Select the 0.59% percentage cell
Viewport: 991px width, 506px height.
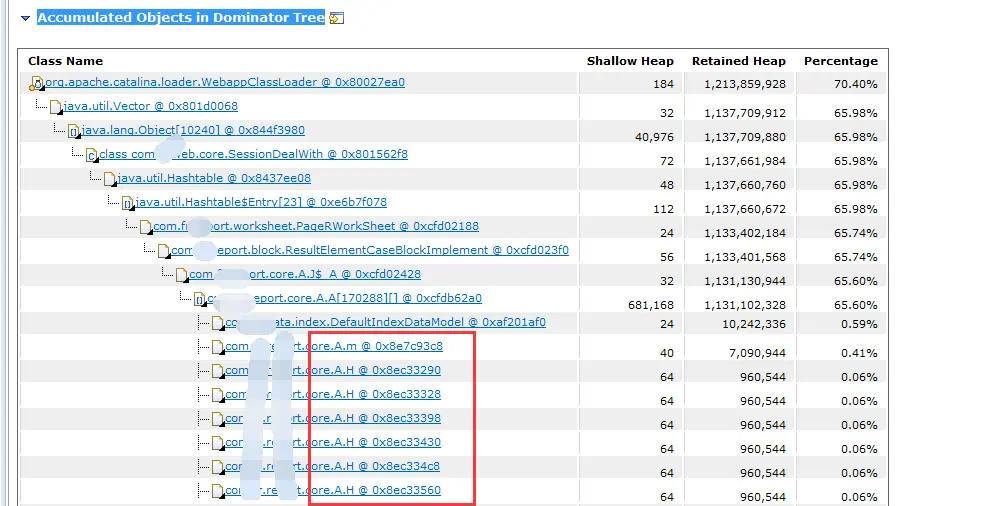[859, 324]
